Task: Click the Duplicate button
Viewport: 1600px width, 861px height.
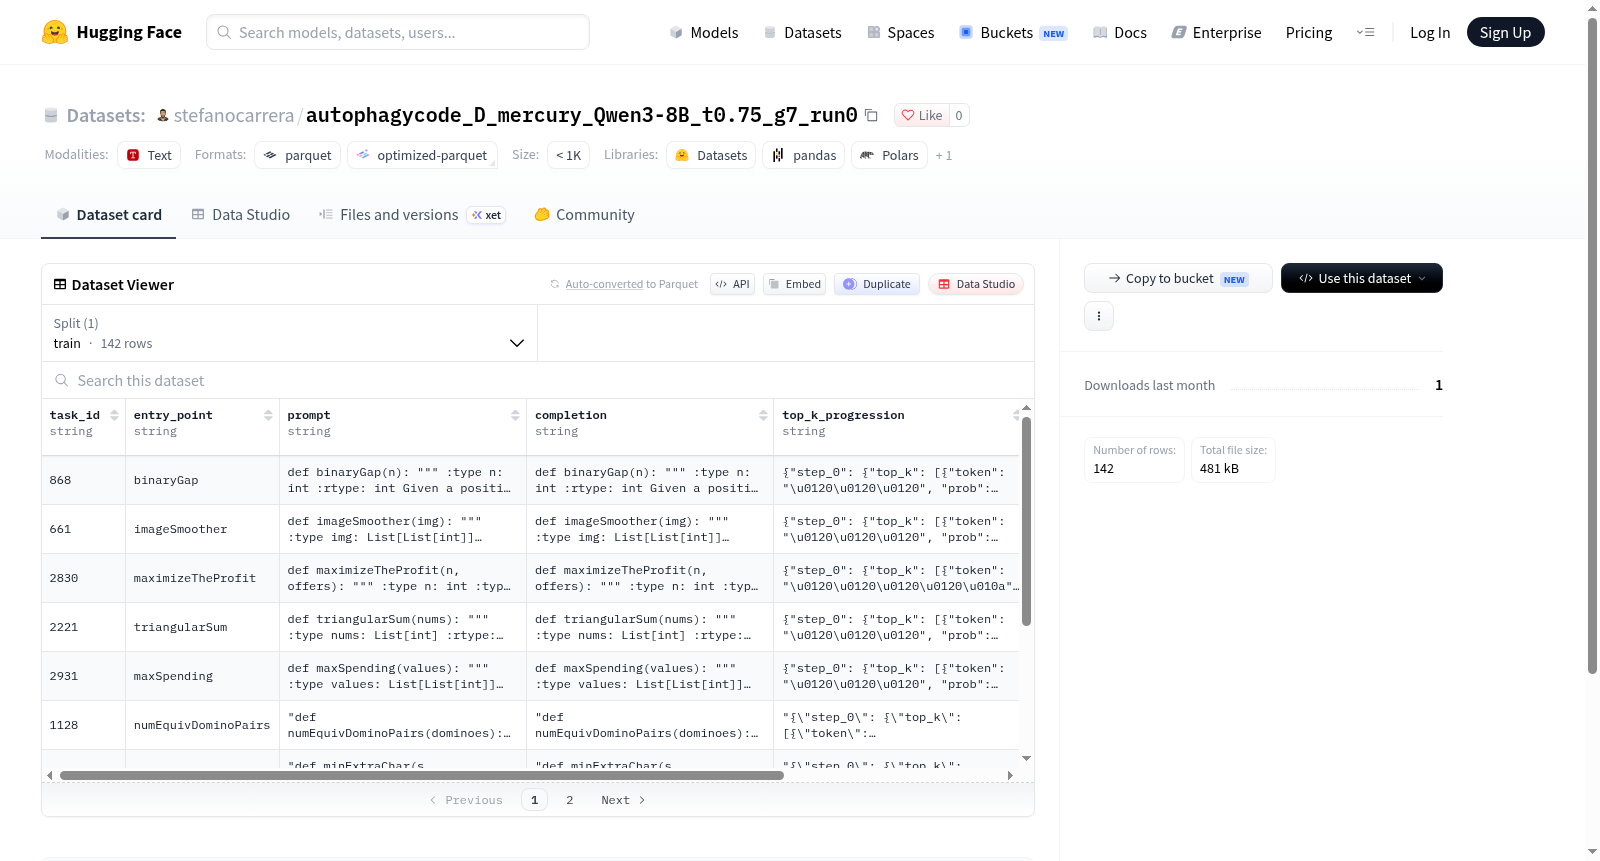Action: point(876,284)
